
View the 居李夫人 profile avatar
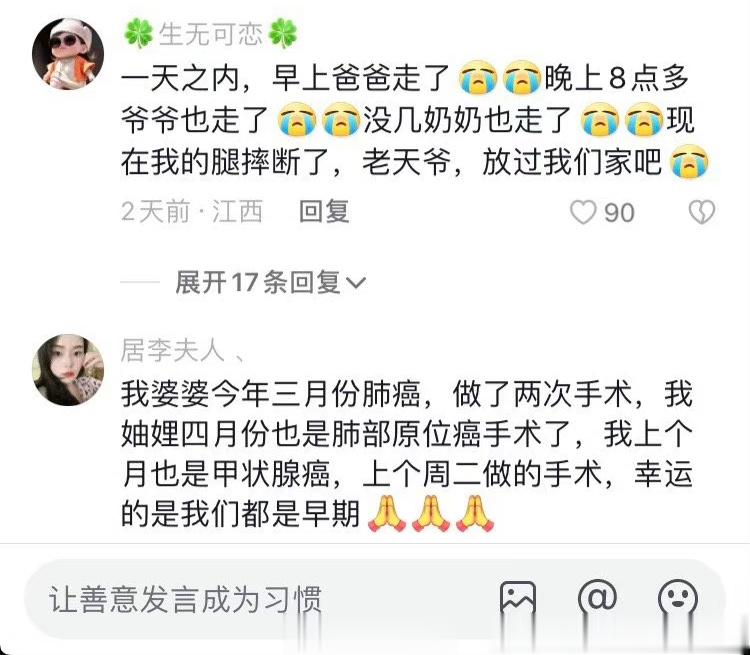[68, 370]
